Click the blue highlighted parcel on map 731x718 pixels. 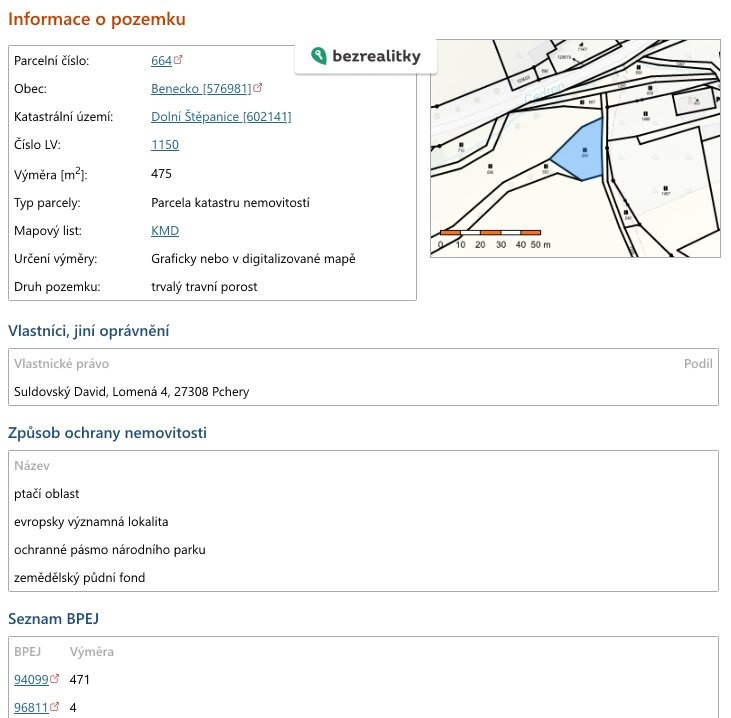click(583, 151)
